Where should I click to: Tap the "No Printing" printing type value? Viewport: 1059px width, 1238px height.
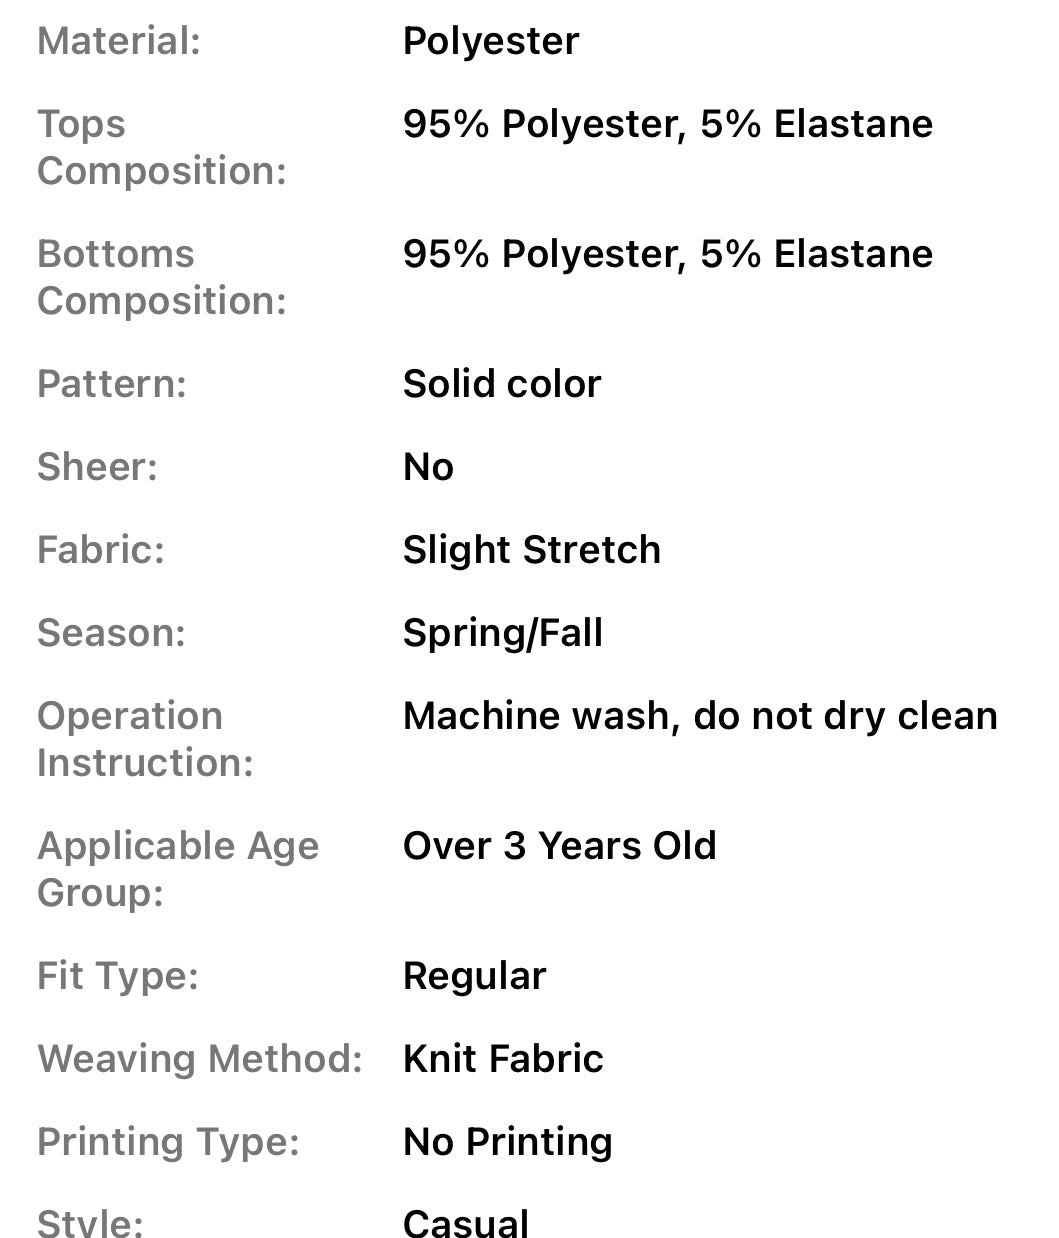507,1142
